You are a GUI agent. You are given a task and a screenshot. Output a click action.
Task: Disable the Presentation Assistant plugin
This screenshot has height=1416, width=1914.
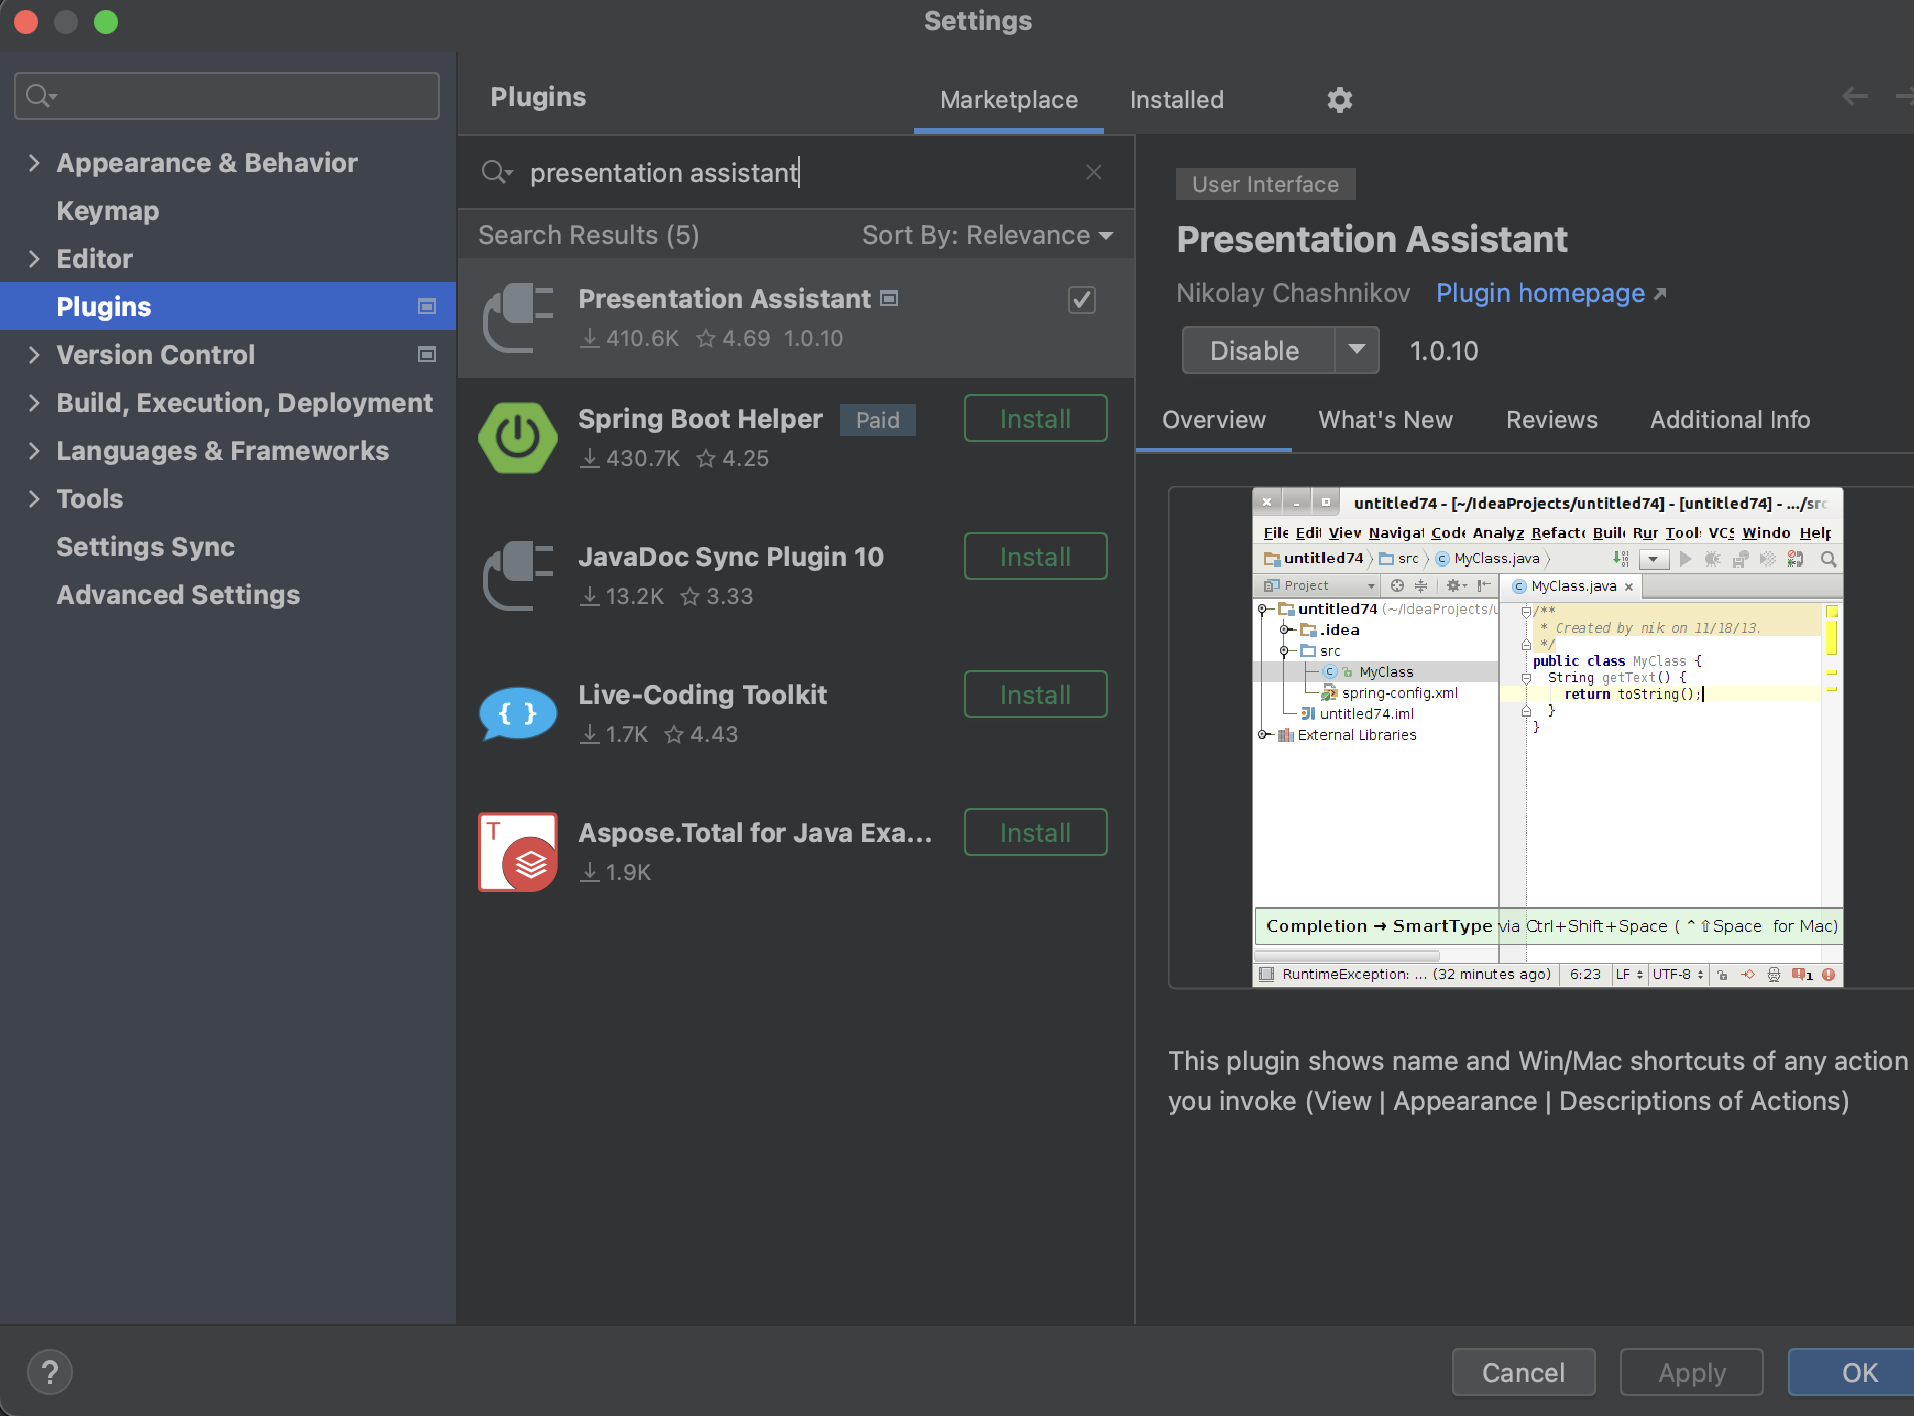click(1258, 350)
